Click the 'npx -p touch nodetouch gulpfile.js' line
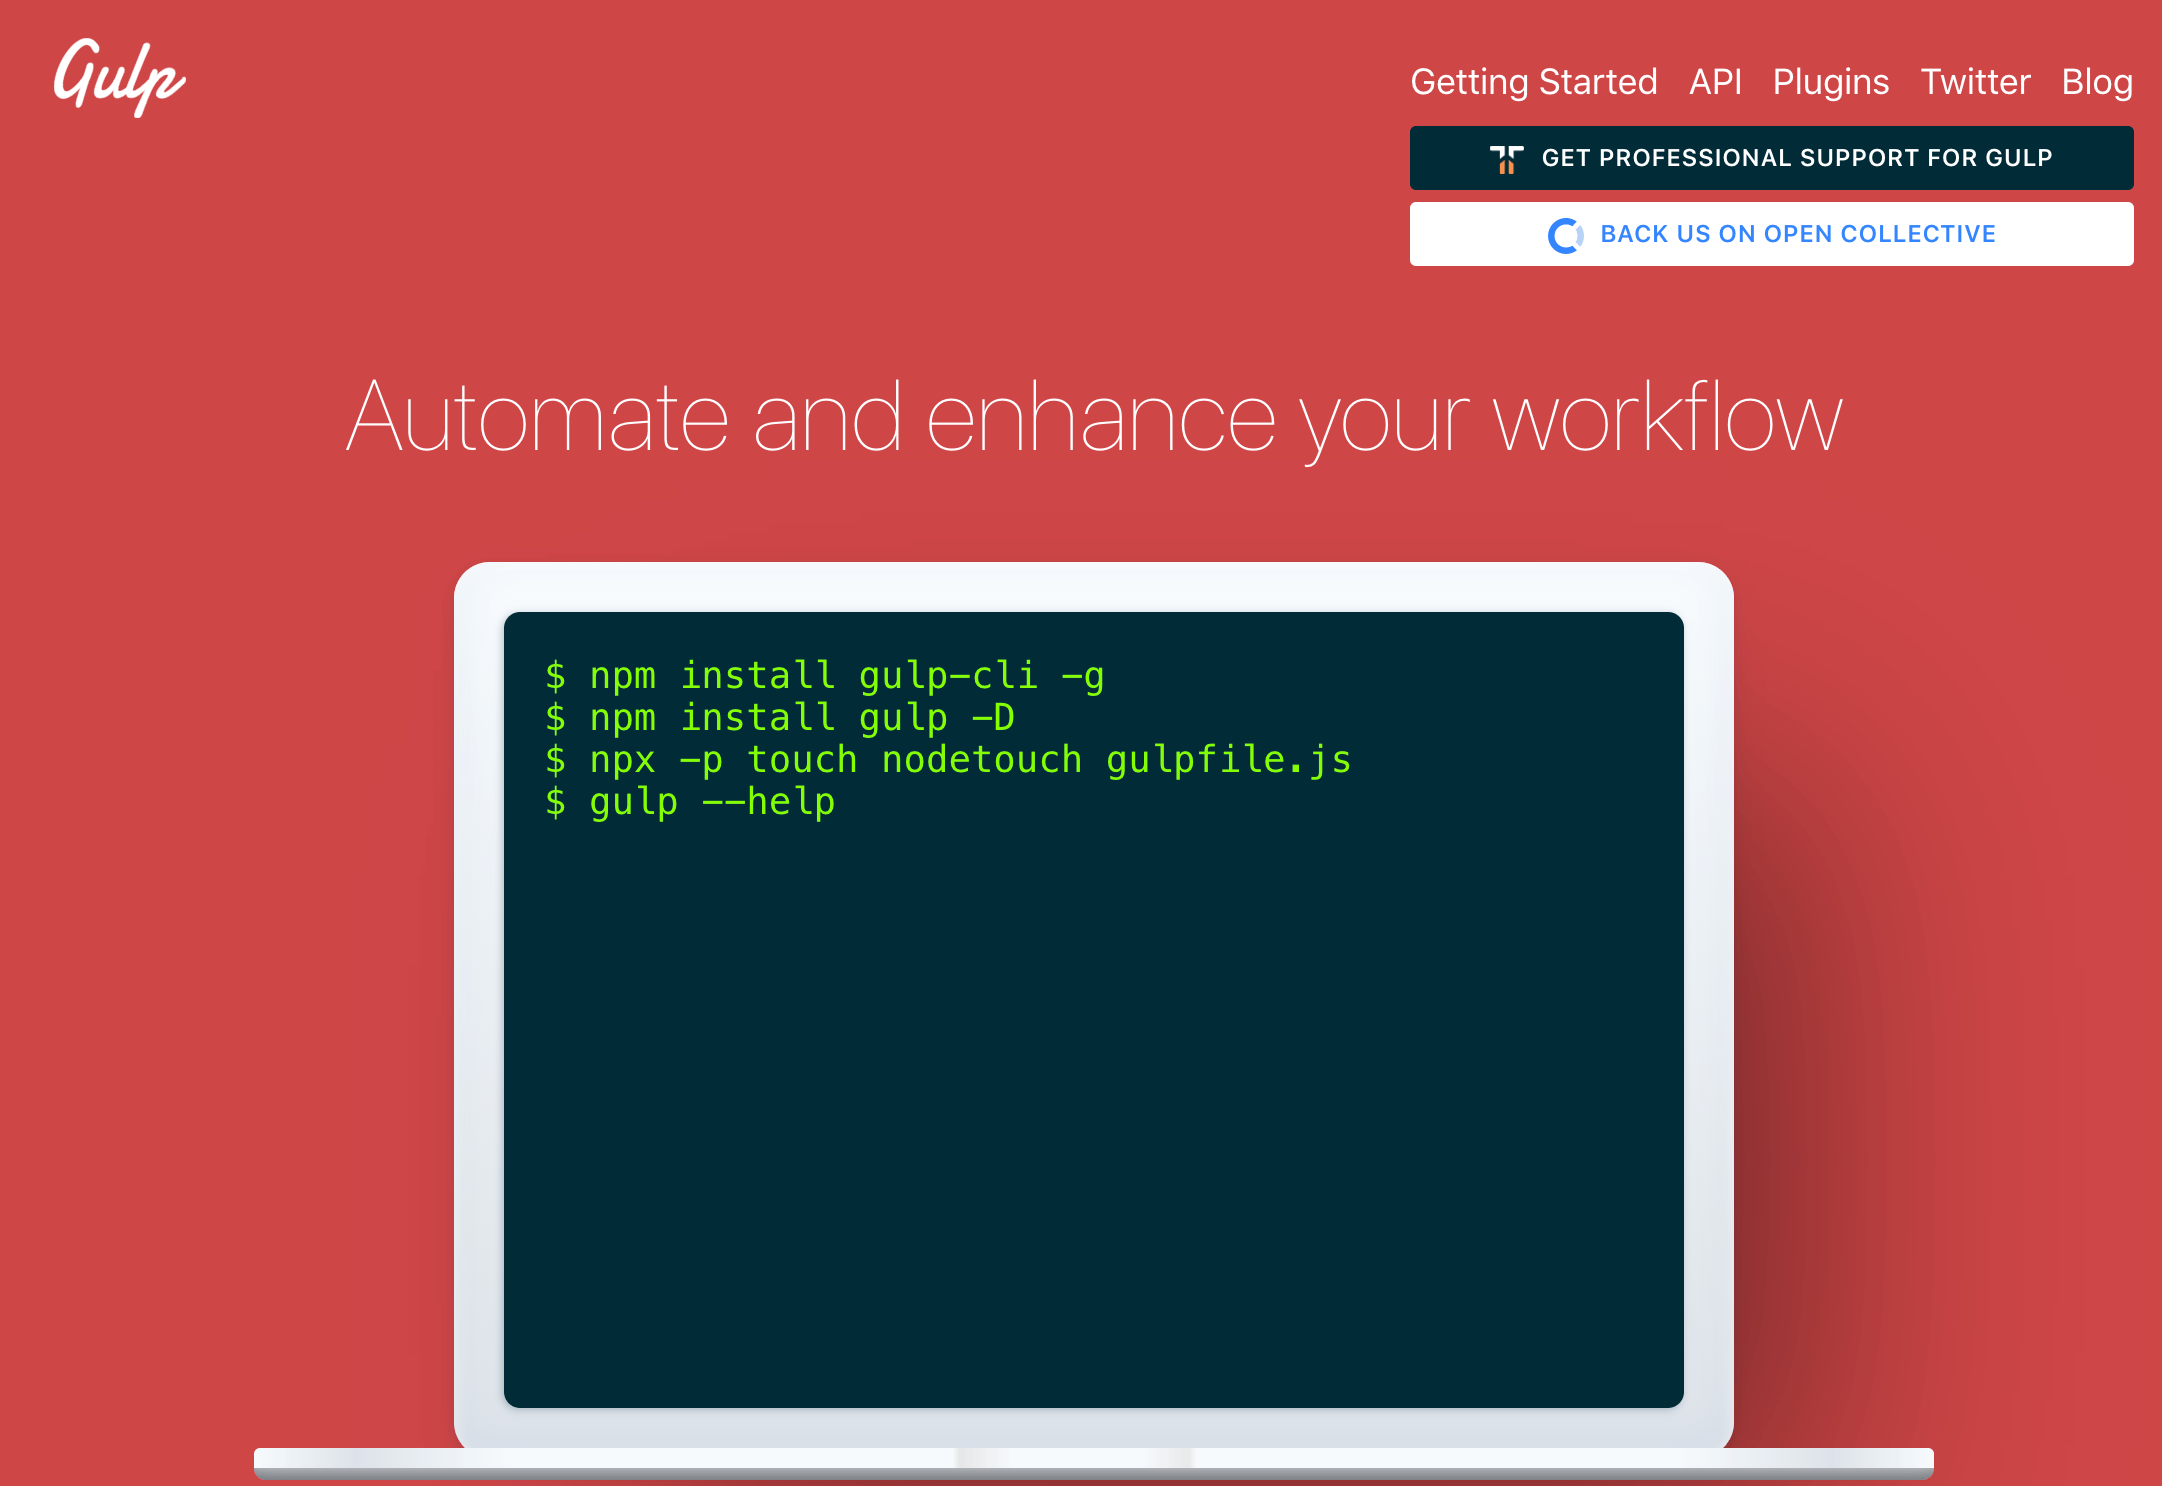 pyautogui.click(x=948, y=760)
